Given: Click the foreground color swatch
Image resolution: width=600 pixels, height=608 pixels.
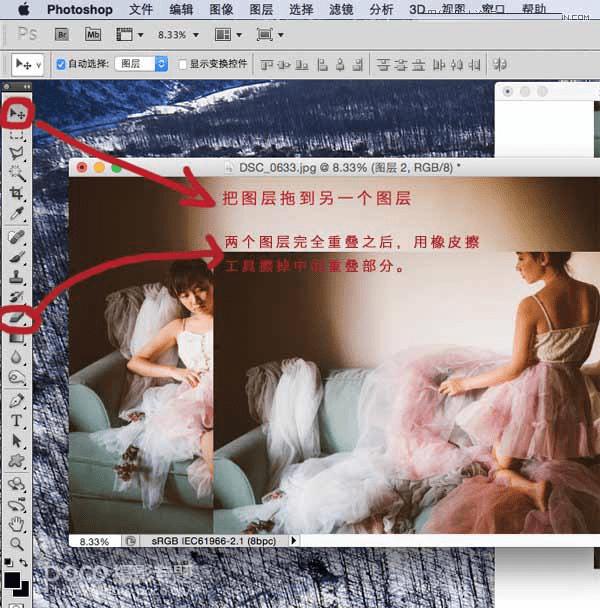Looking at the screenshot, I should pos(12,580).
